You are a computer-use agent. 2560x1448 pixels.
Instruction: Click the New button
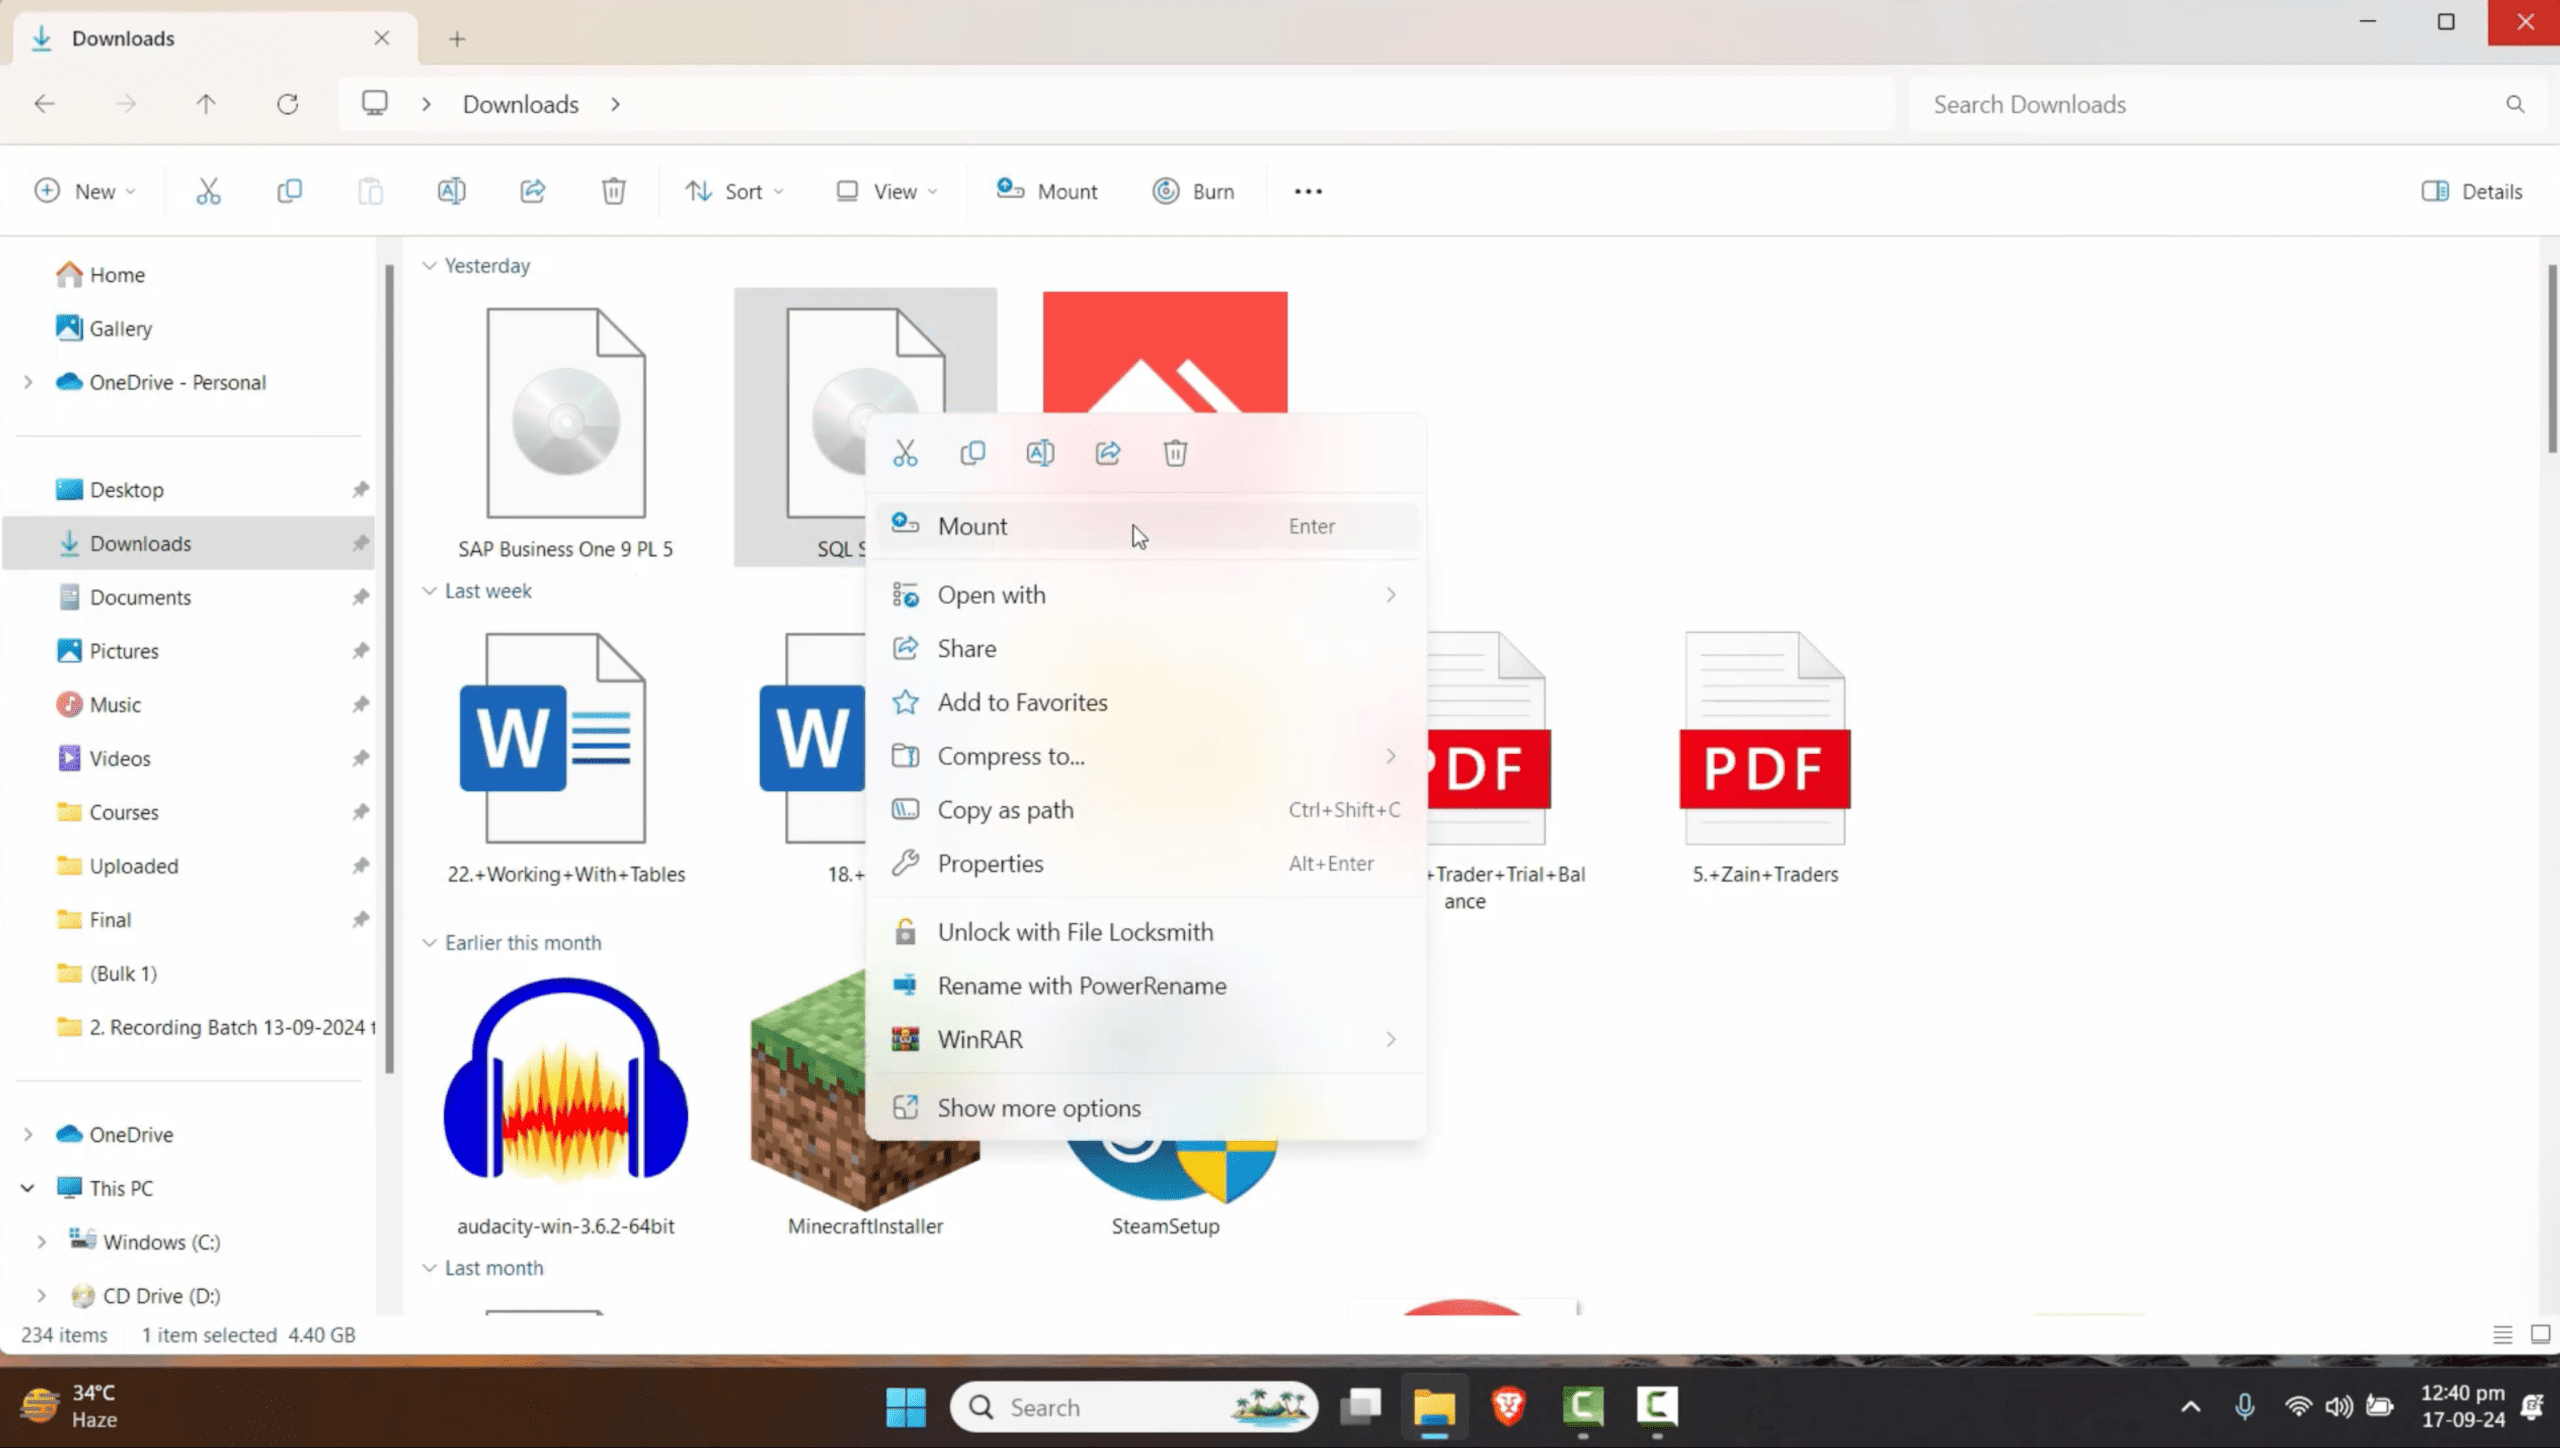click(x=84, y=191)
